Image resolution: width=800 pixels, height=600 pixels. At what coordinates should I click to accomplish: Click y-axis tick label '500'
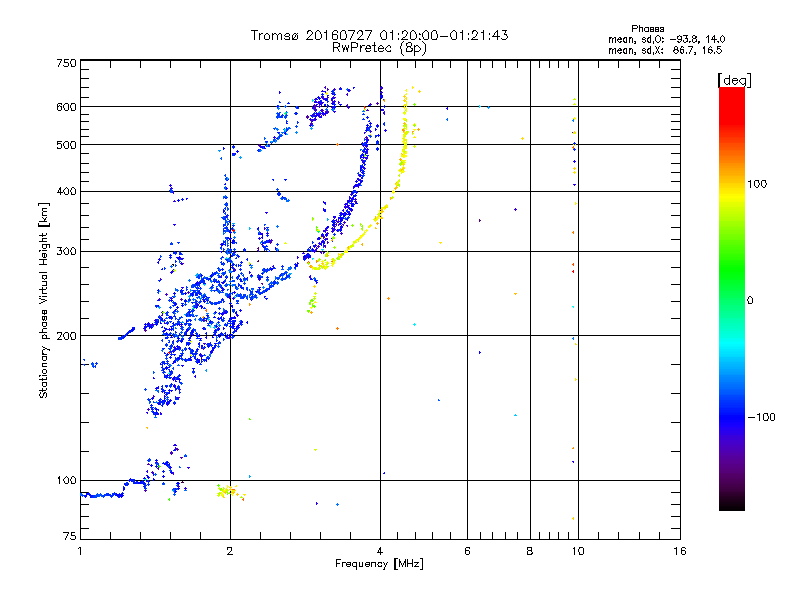(x=66, y=145)
